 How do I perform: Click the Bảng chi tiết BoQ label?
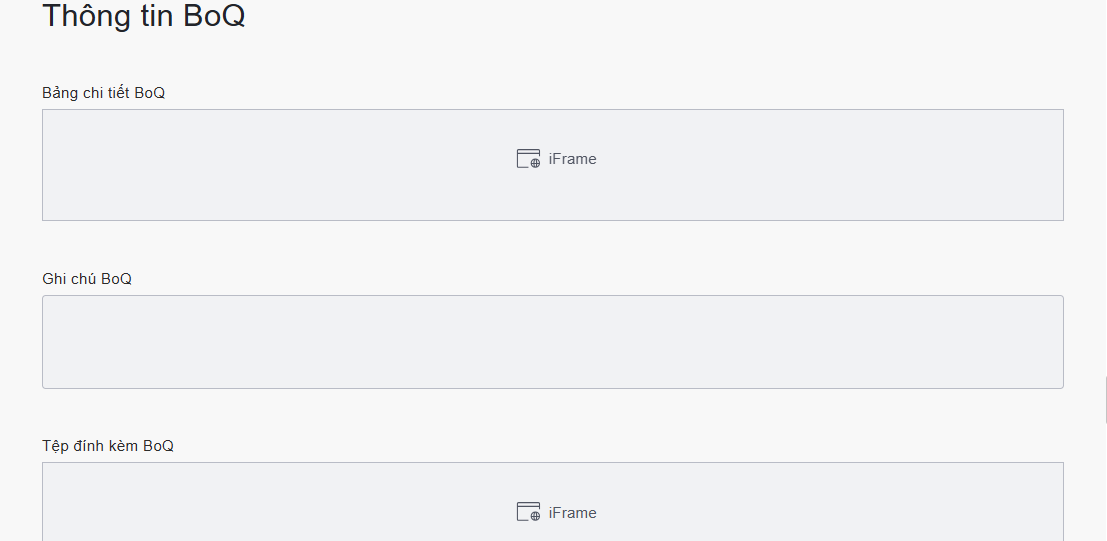(x=103, y=93)
